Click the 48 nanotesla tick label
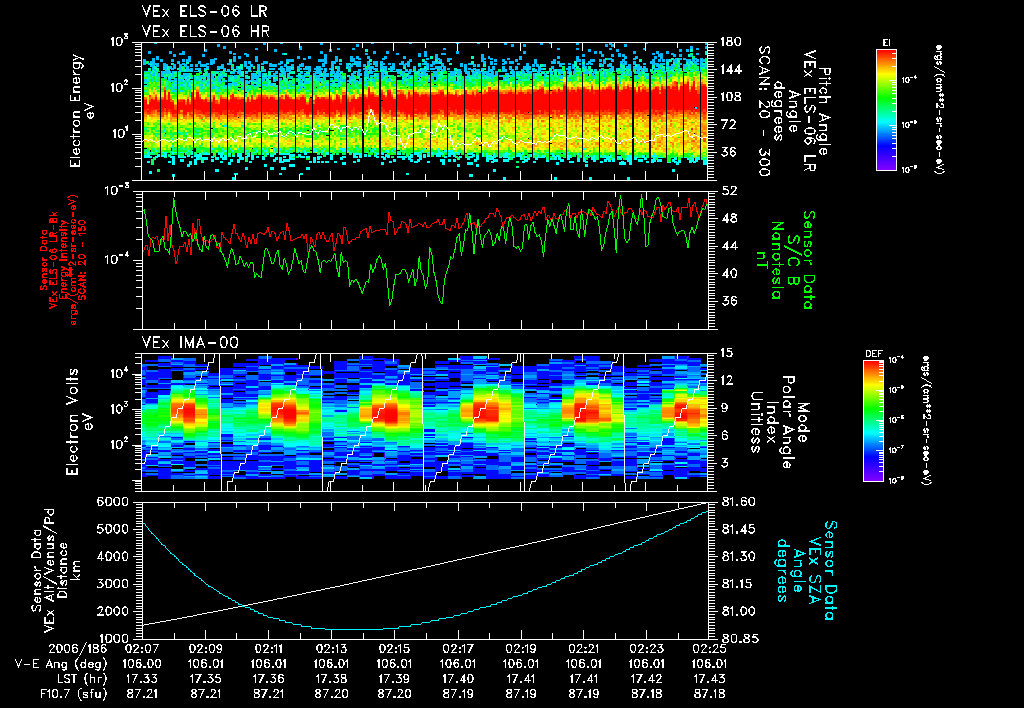The image size is (1024, 708). click(x=728, y=218)
